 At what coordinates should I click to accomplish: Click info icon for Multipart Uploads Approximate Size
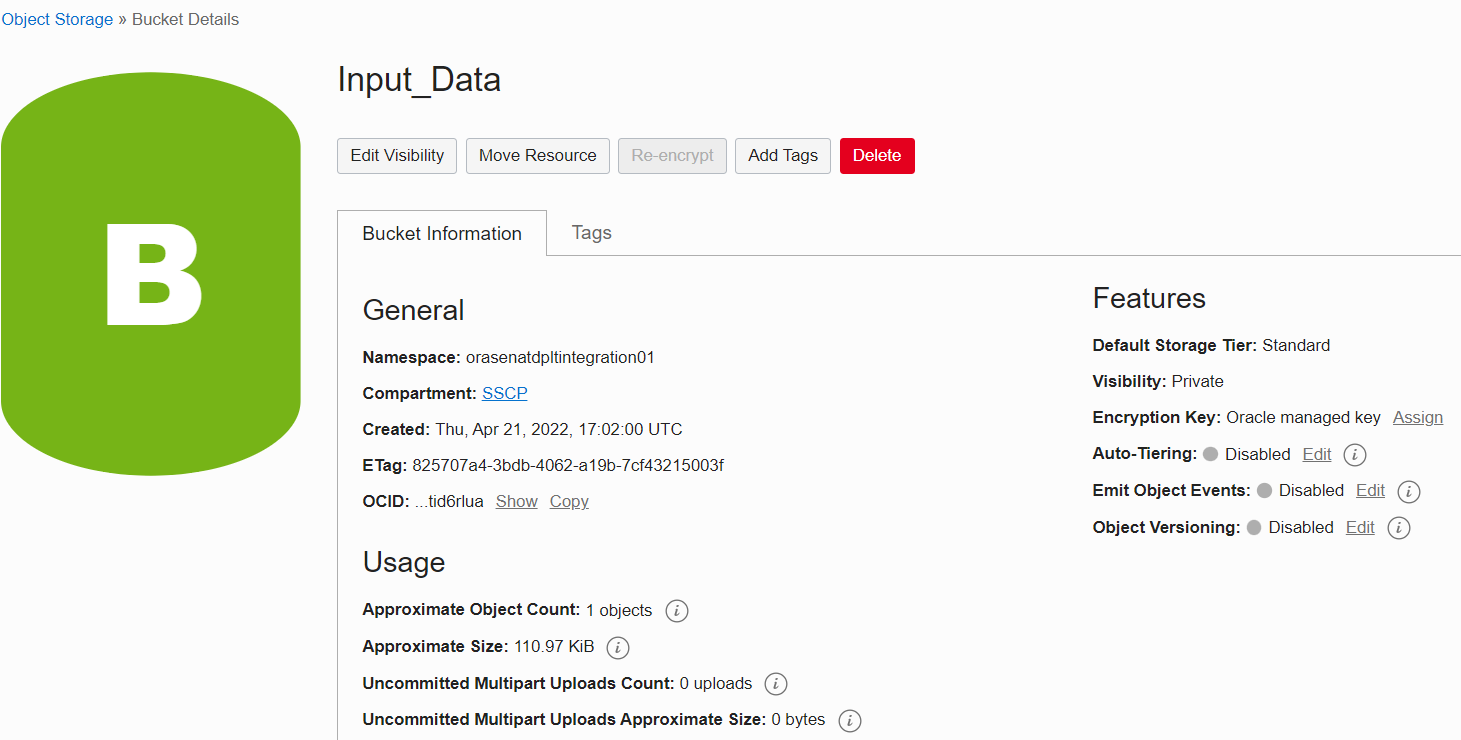850,720
